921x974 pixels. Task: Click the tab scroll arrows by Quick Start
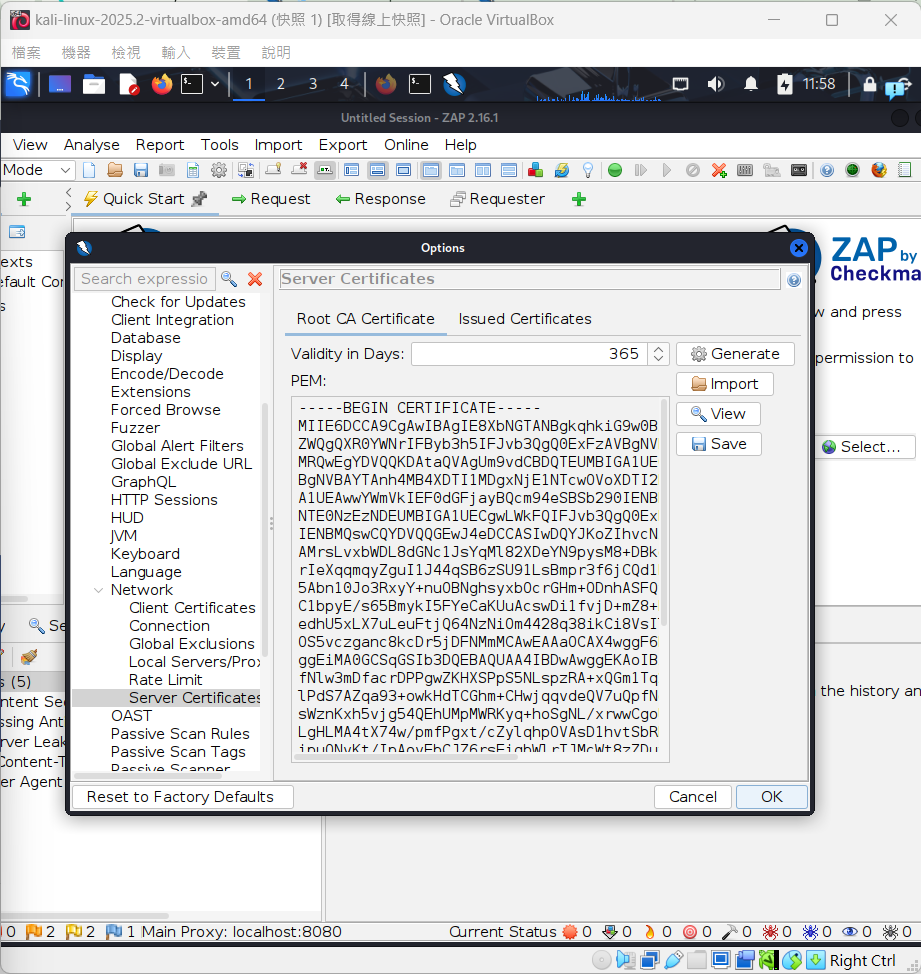tap(68, 199)
